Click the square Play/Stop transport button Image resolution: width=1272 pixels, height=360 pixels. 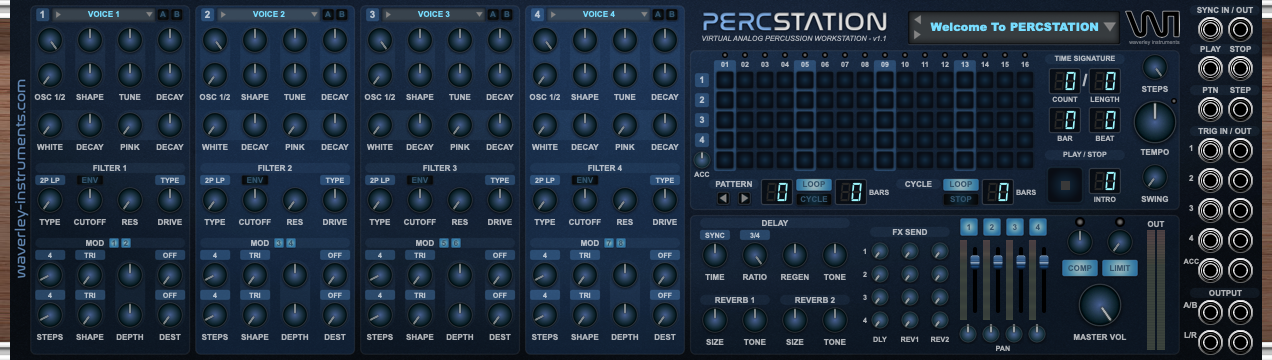point(1064,184)
